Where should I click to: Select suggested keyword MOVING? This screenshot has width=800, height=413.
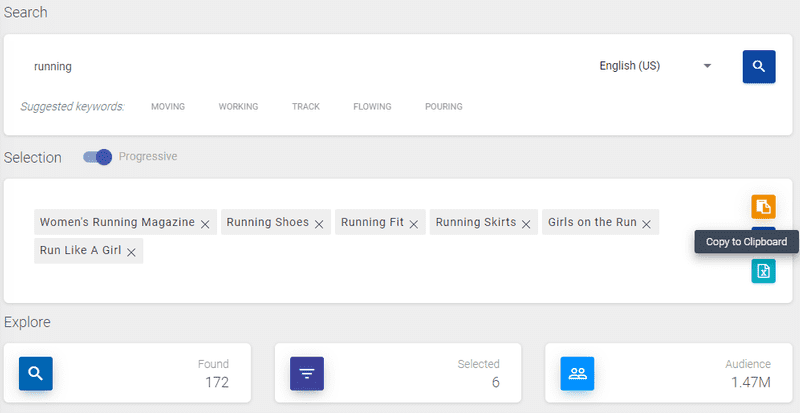[x=168, y=107]
